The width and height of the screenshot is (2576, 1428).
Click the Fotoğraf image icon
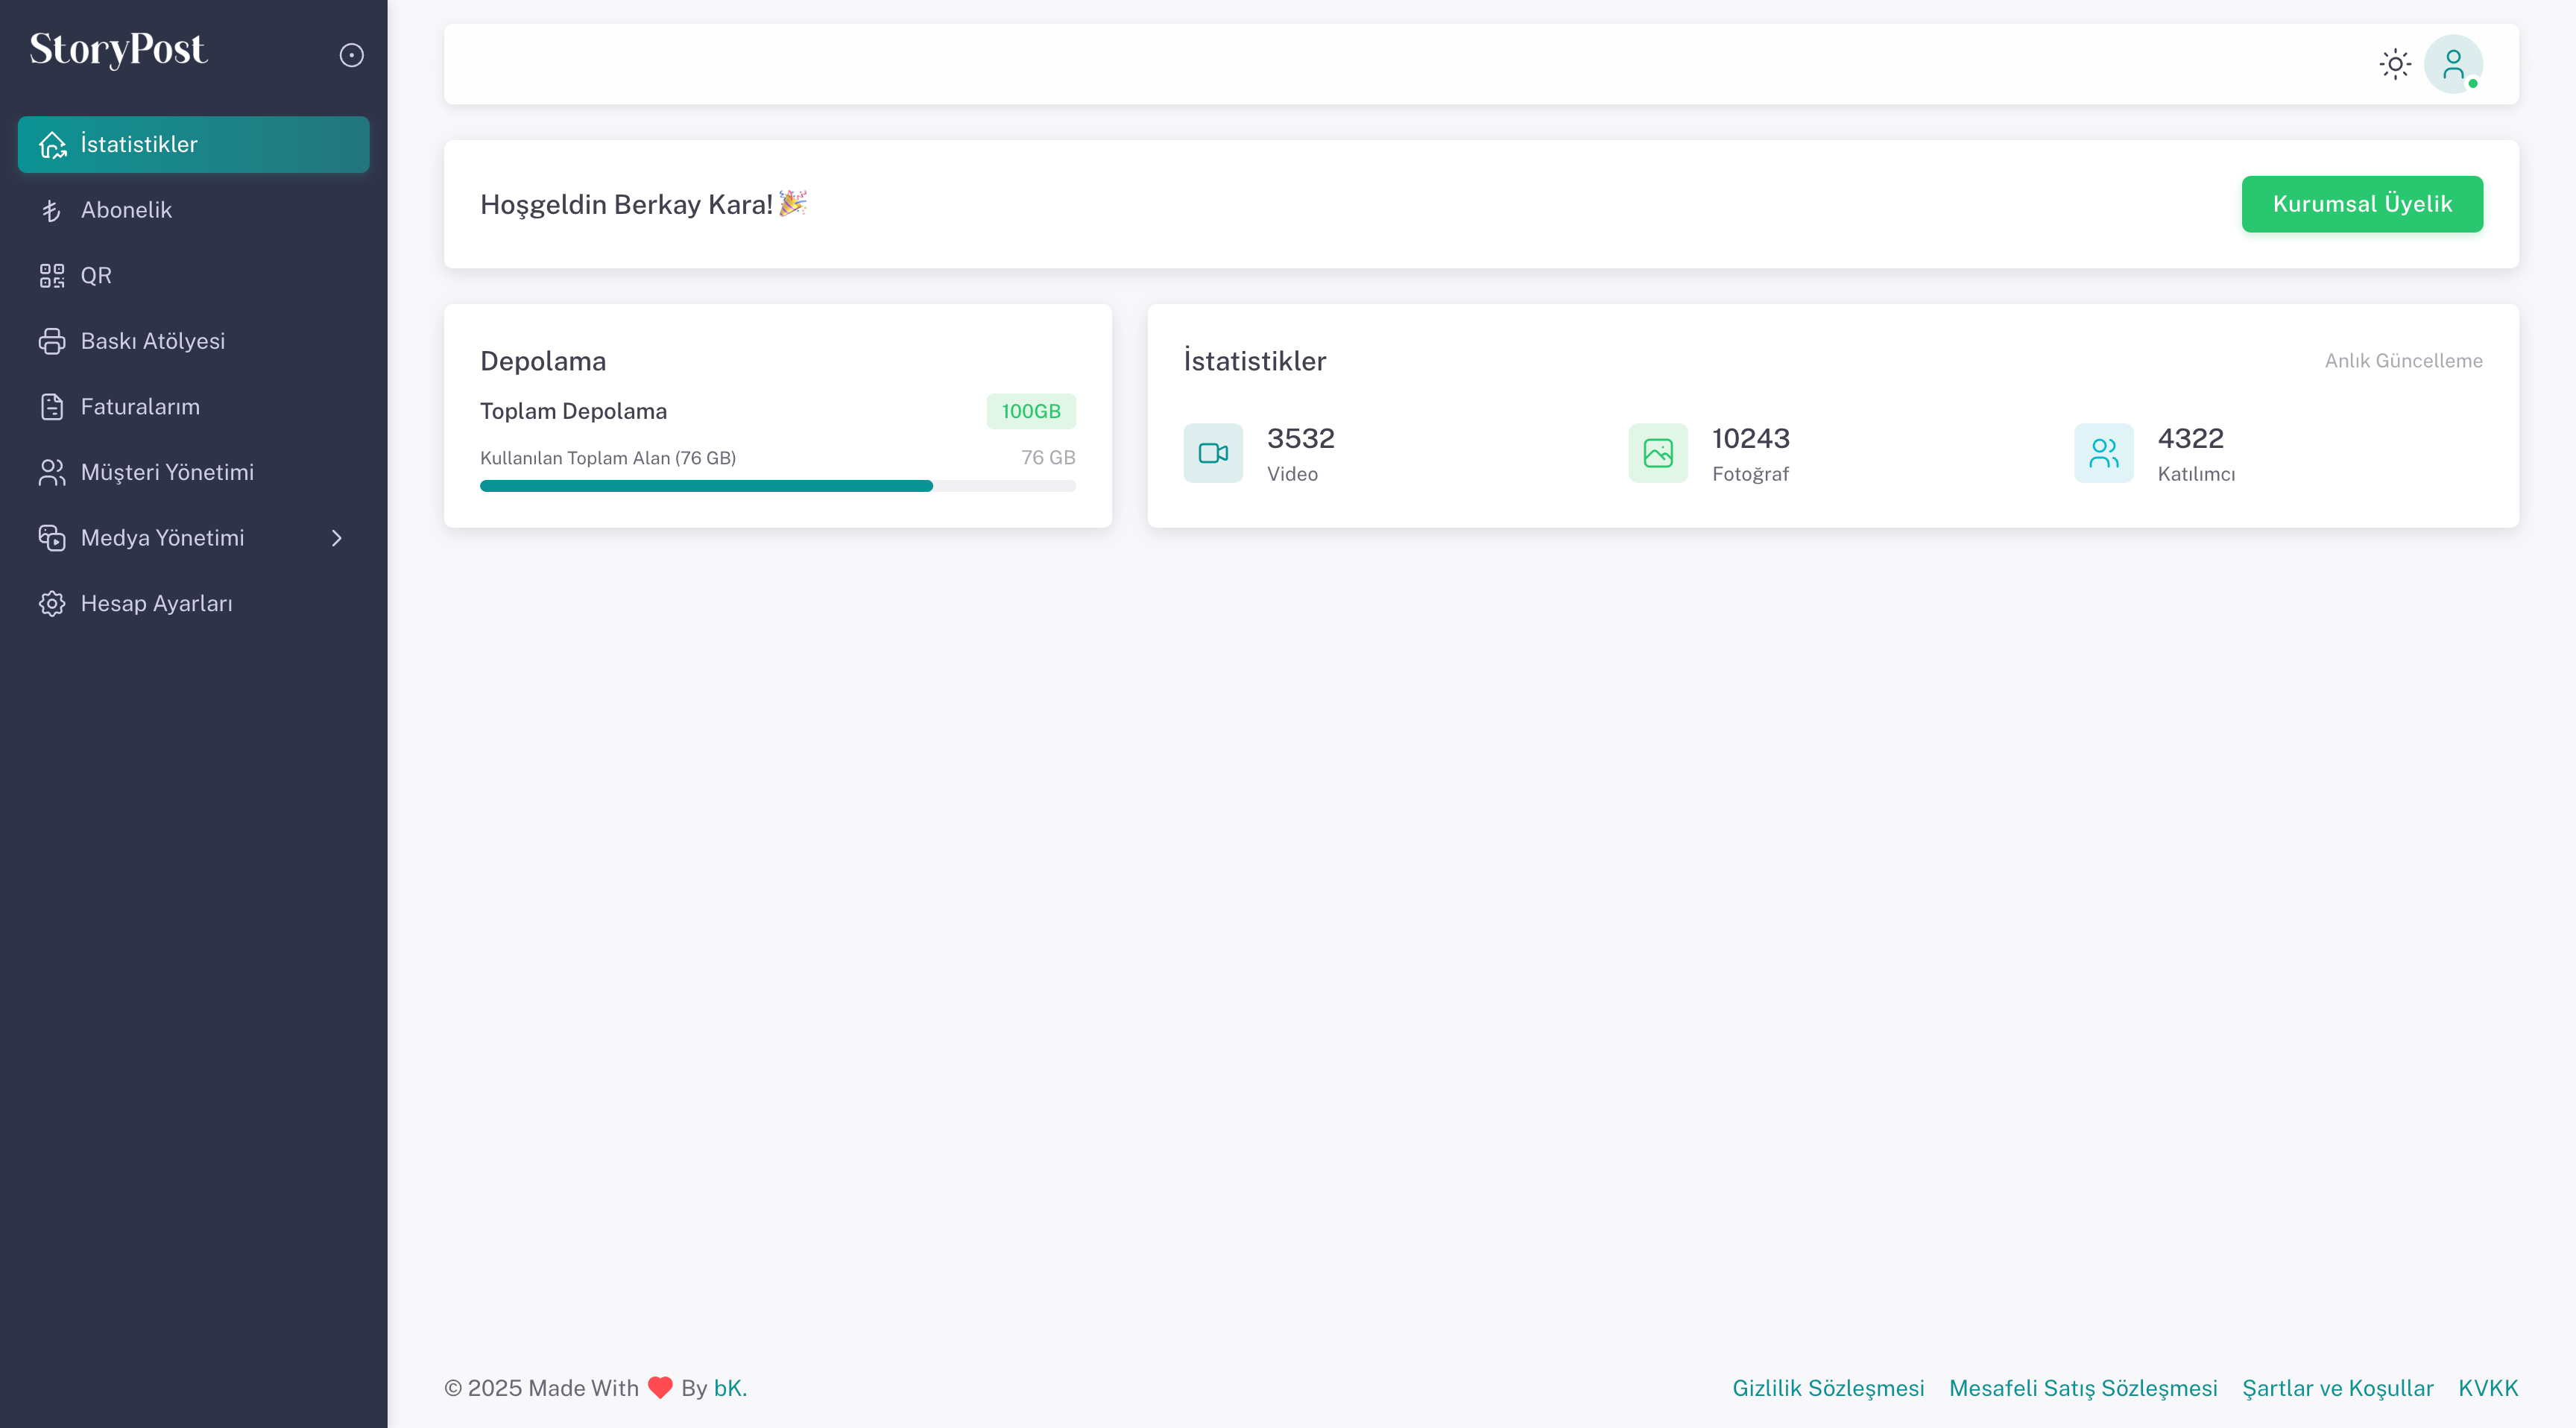(x=1658, y=453)
